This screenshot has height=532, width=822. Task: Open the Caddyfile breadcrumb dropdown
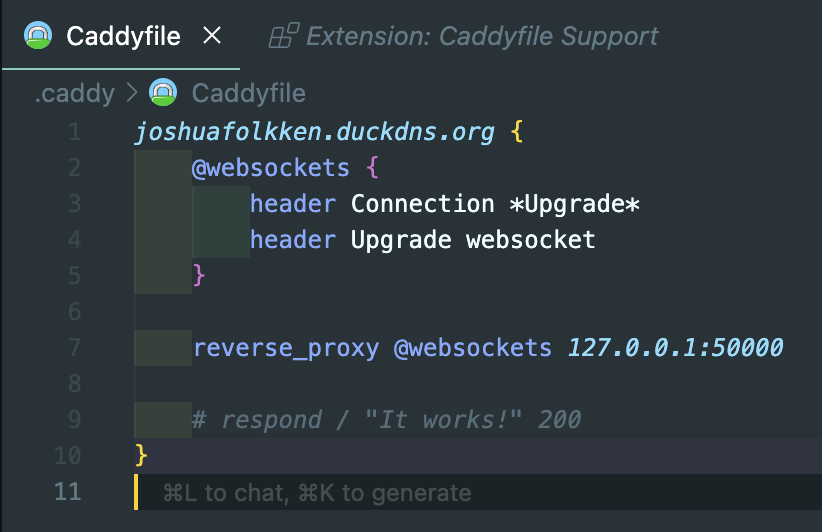tap(247, 94)
